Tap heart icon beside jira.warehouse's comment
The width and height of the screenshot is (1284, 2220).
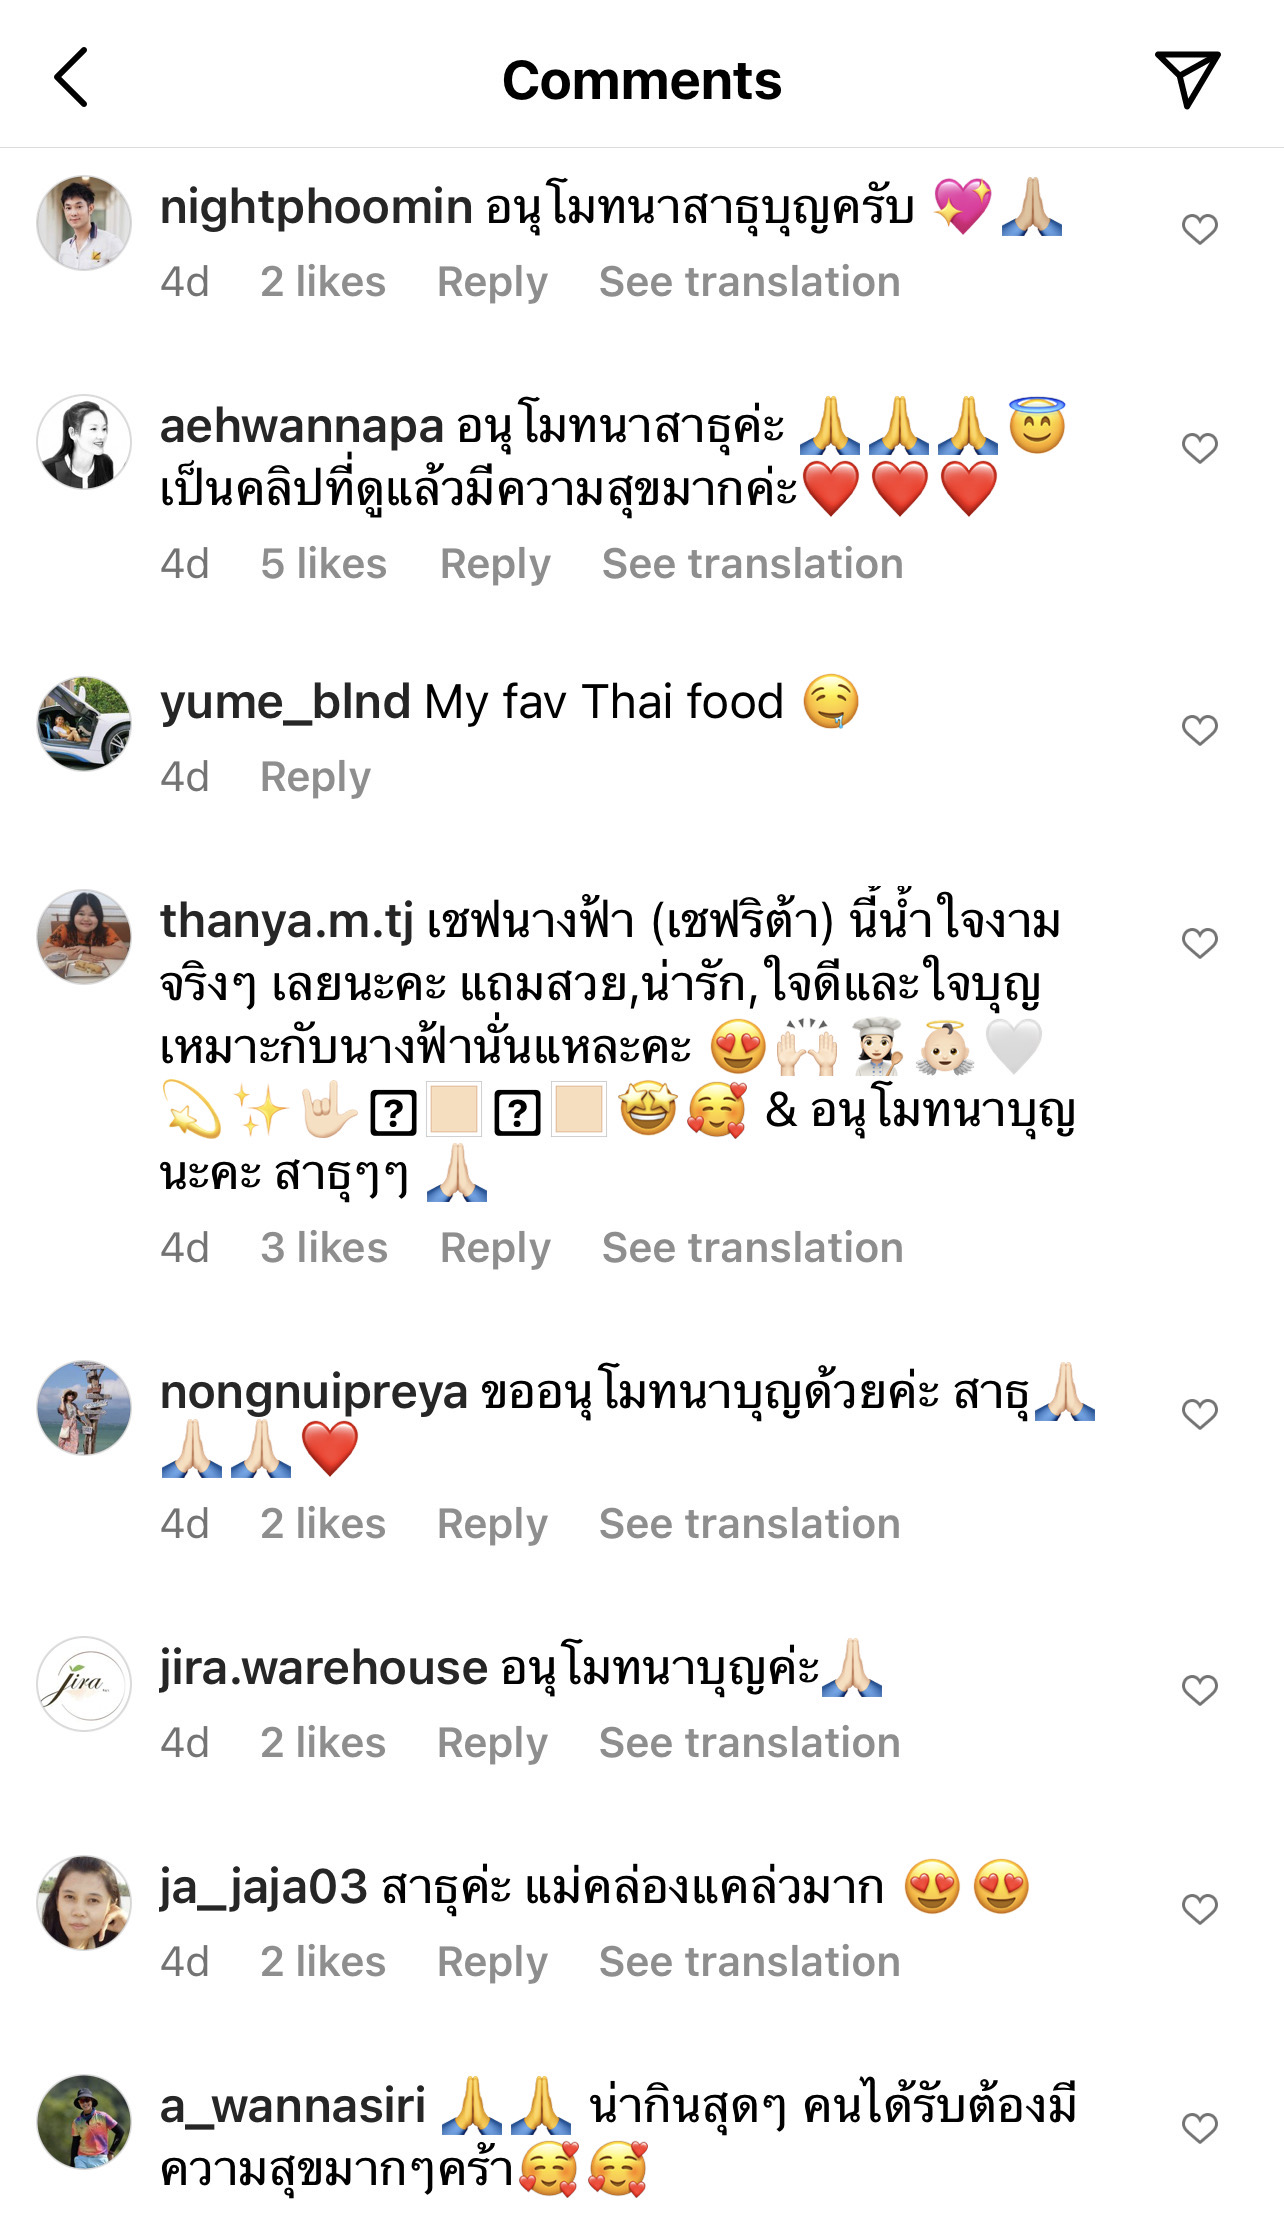tap(1199, 1690)
